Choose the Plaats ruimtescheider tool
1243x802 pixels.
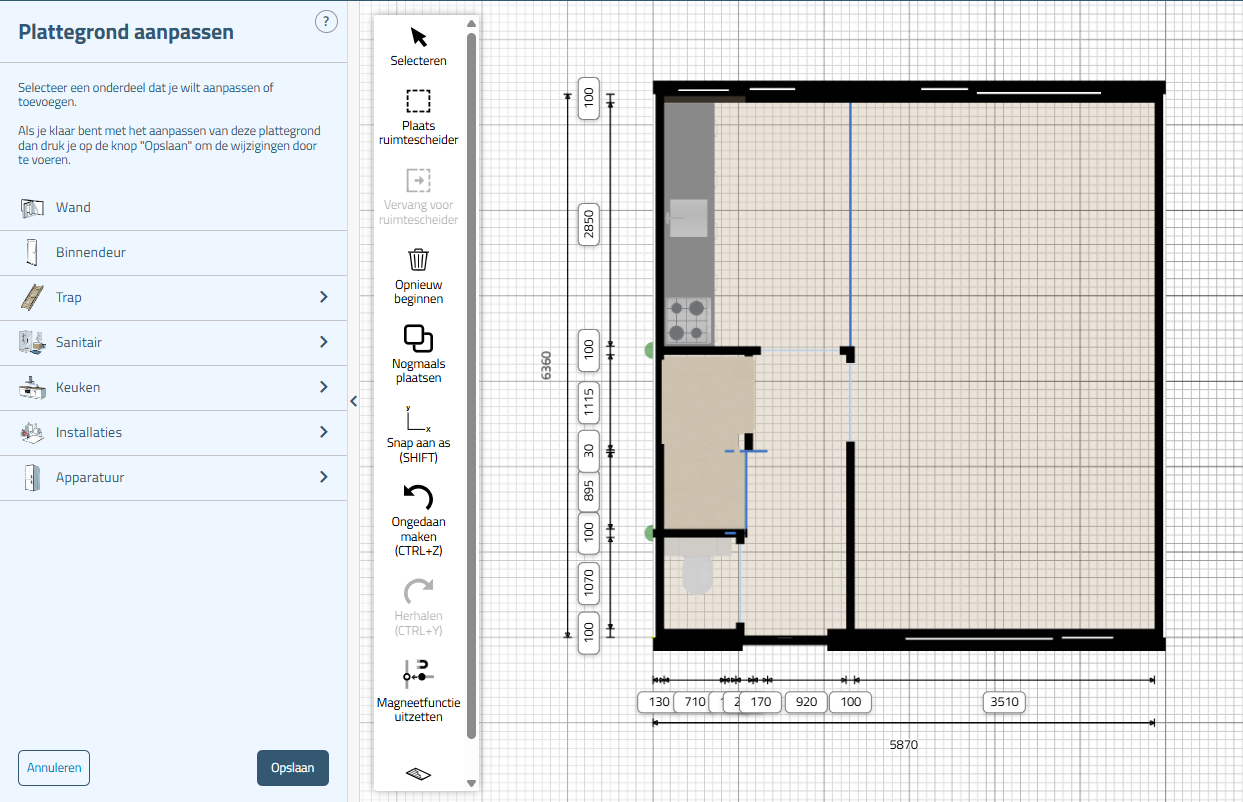418,102
